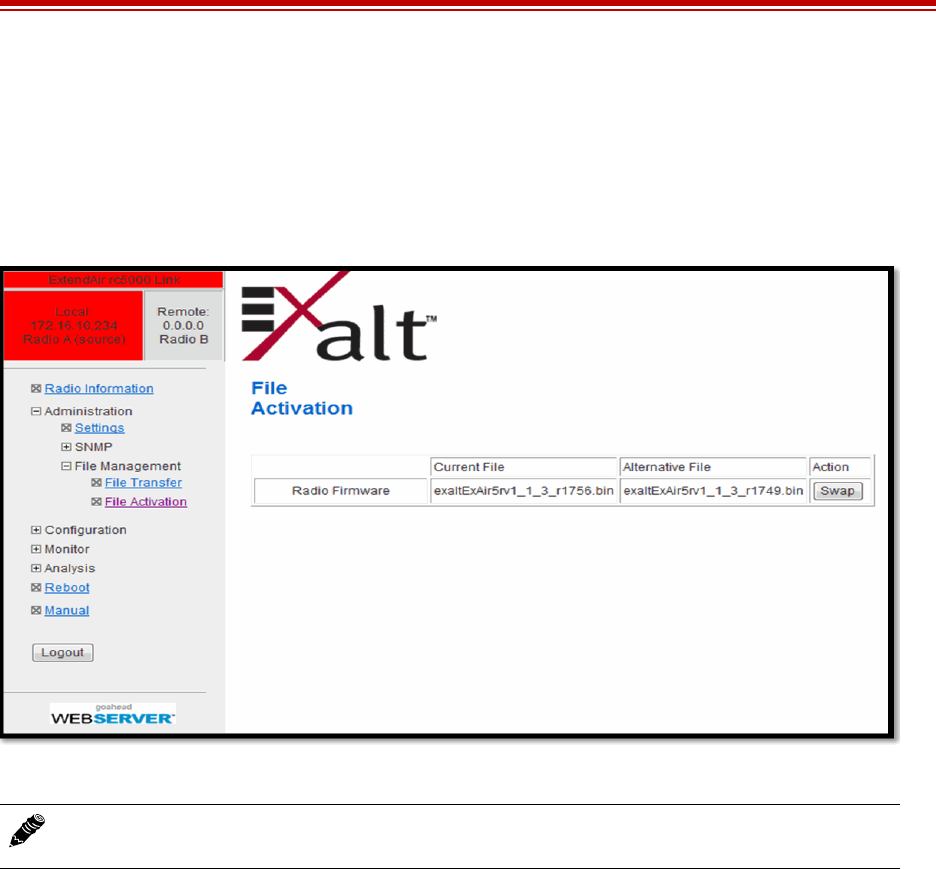Open the Settings link
This screenshot has width=936, height=869.
[100, 428]
